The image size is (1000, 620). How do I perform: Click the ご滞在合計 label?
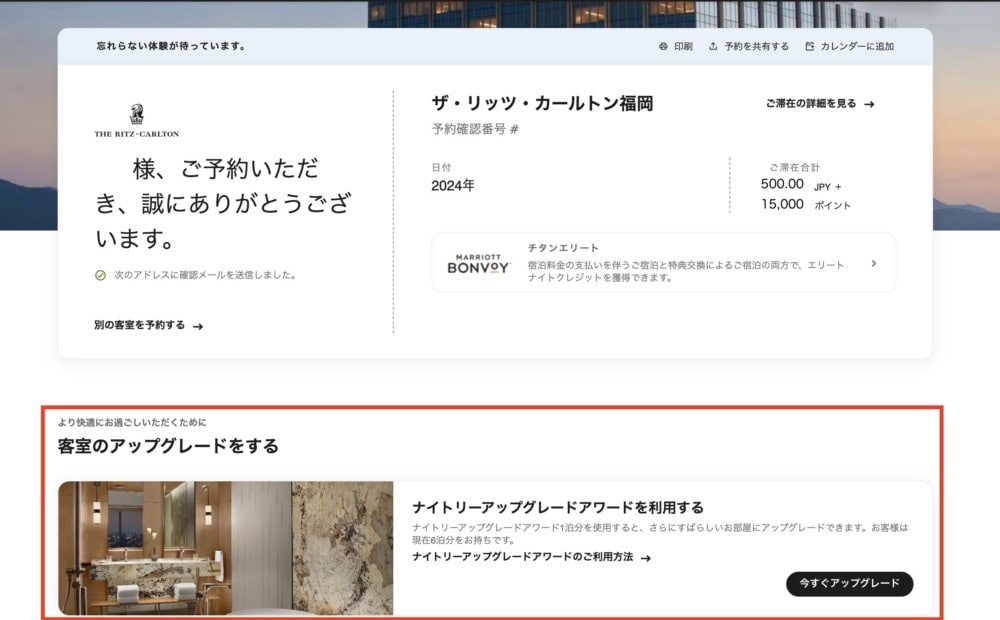point(794,167)
